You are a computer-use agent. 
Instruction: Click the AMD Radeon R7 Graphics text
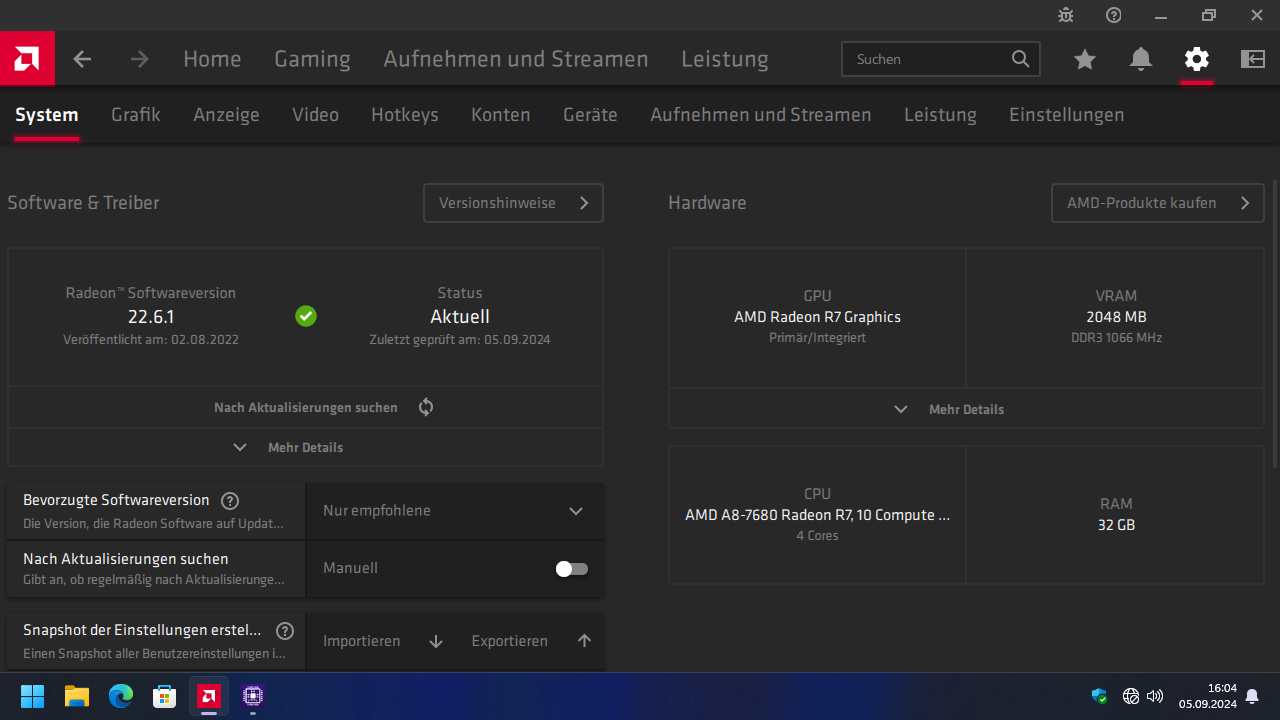point(817,317)
